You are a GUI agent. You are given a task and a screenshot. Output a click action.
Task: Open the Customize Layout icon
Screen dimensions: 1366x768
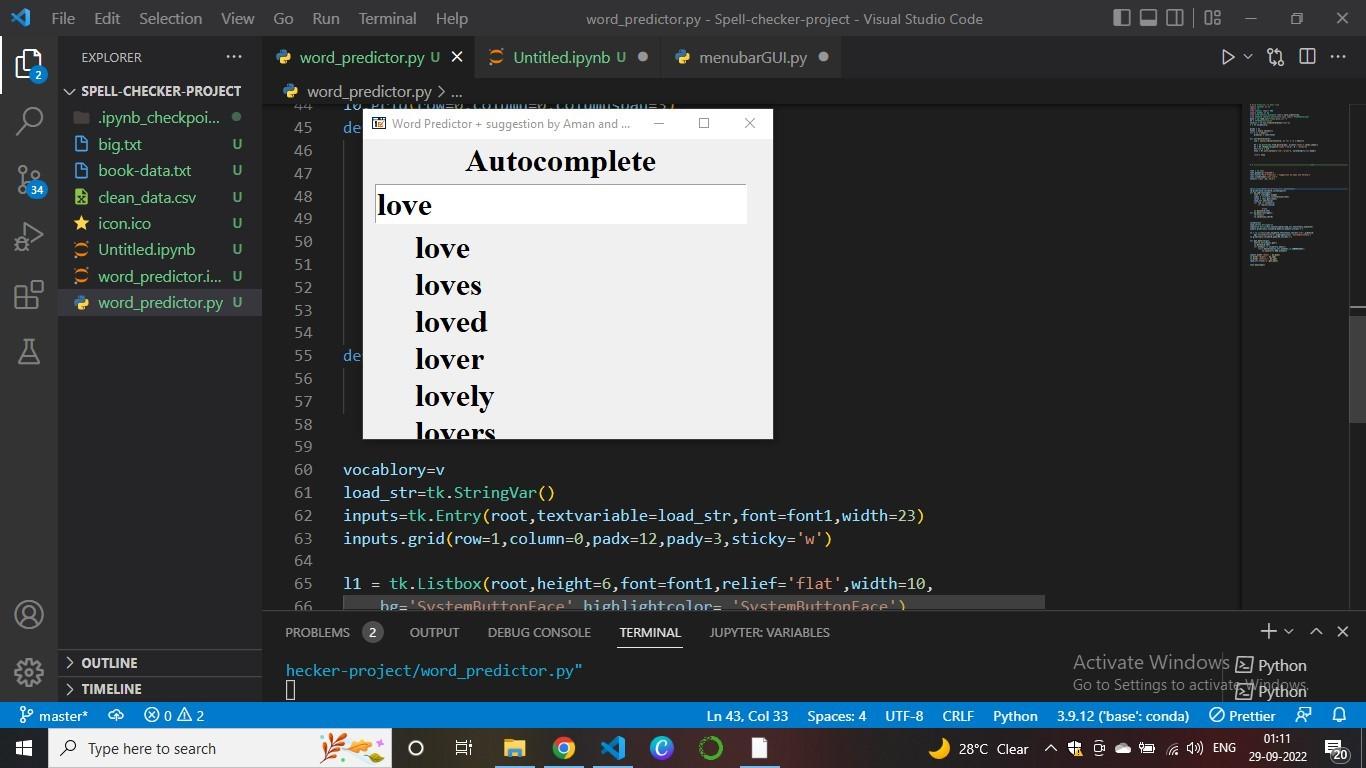[x=1212, y=18]
